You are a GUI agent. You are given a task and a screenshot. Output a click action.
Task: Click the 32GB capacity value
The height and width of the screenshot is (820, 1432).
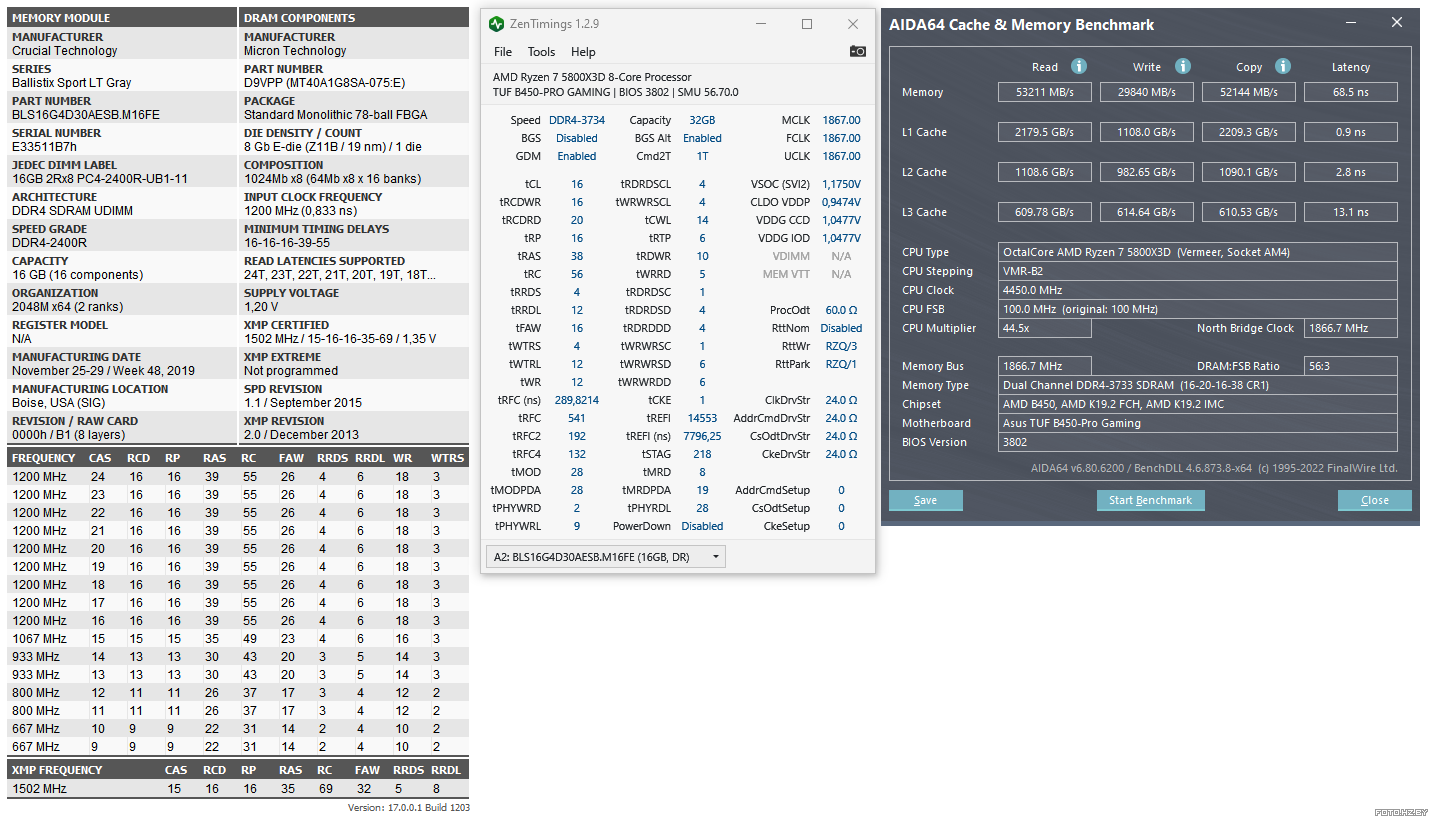[702, 120]
